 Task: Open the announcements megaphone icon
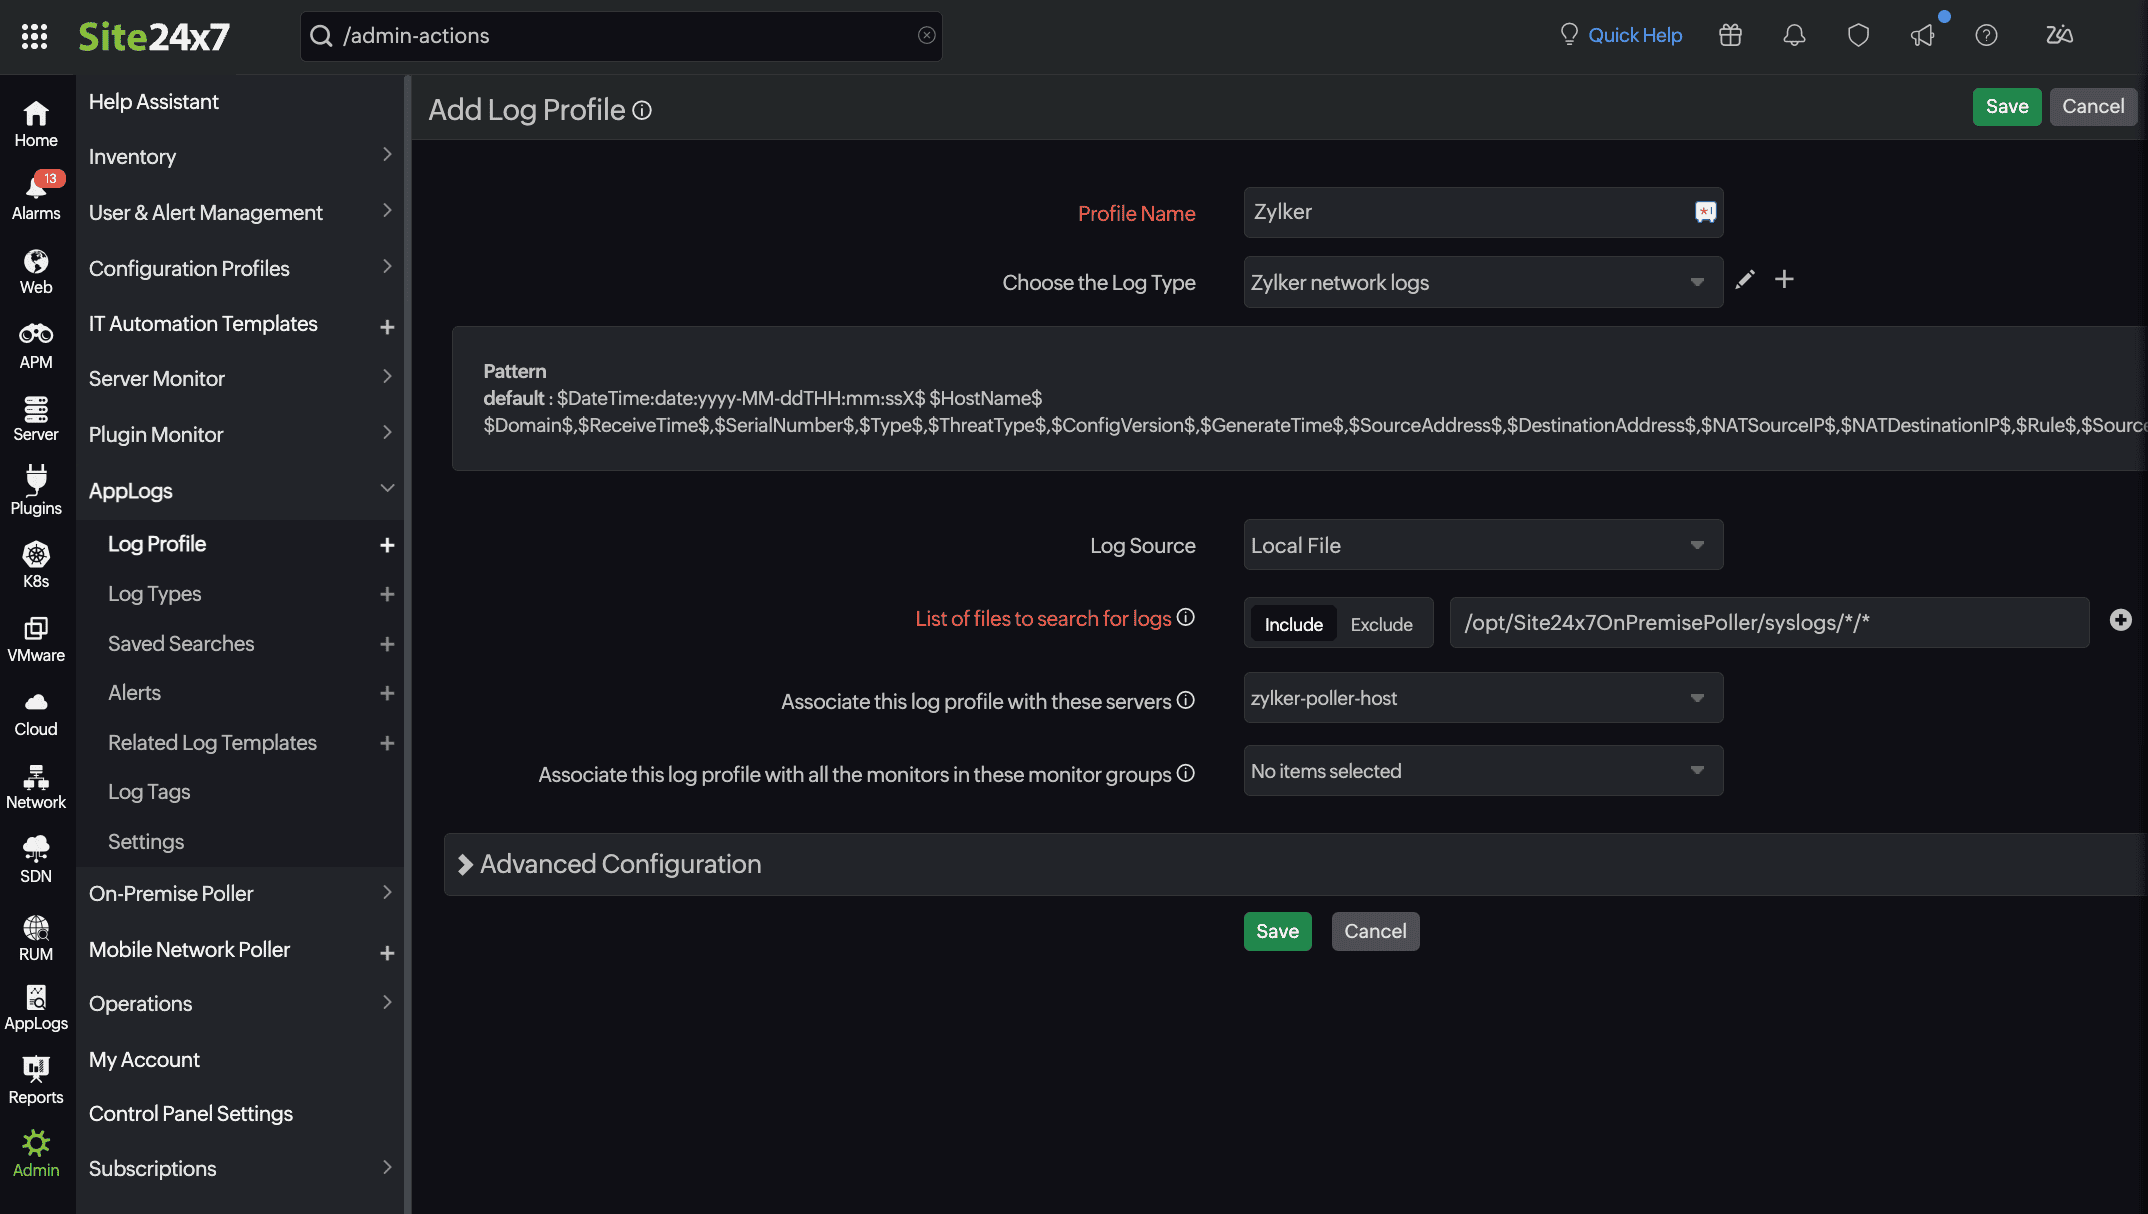1922,36
